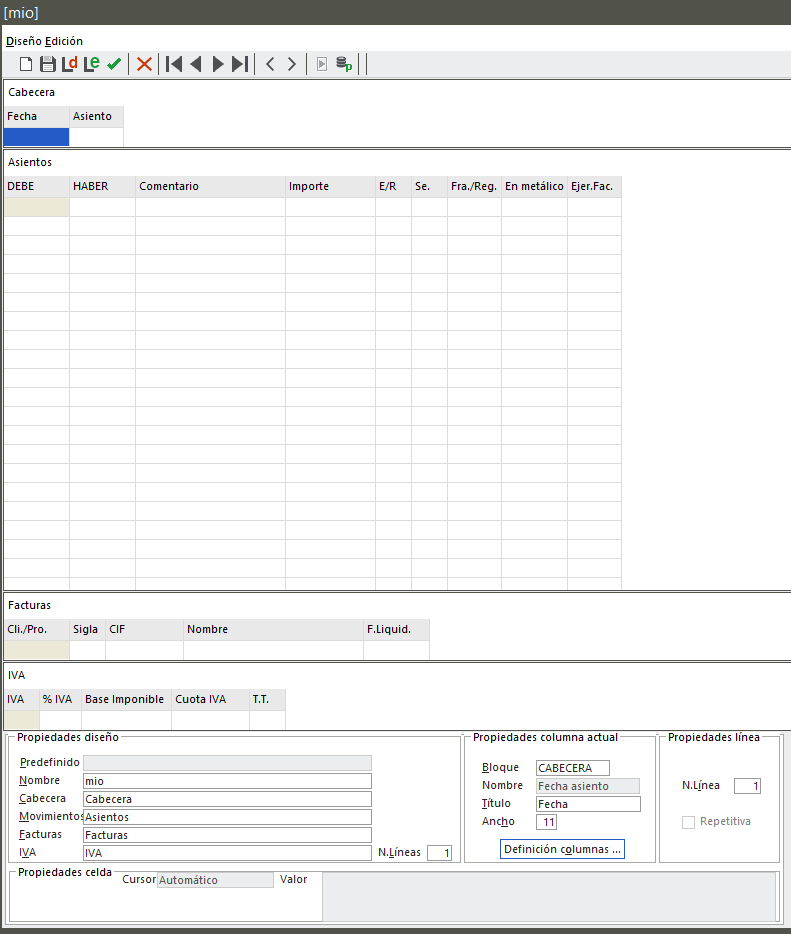Select the Importe column header
Screen dimensions: 791x934
tap(331, 186)
